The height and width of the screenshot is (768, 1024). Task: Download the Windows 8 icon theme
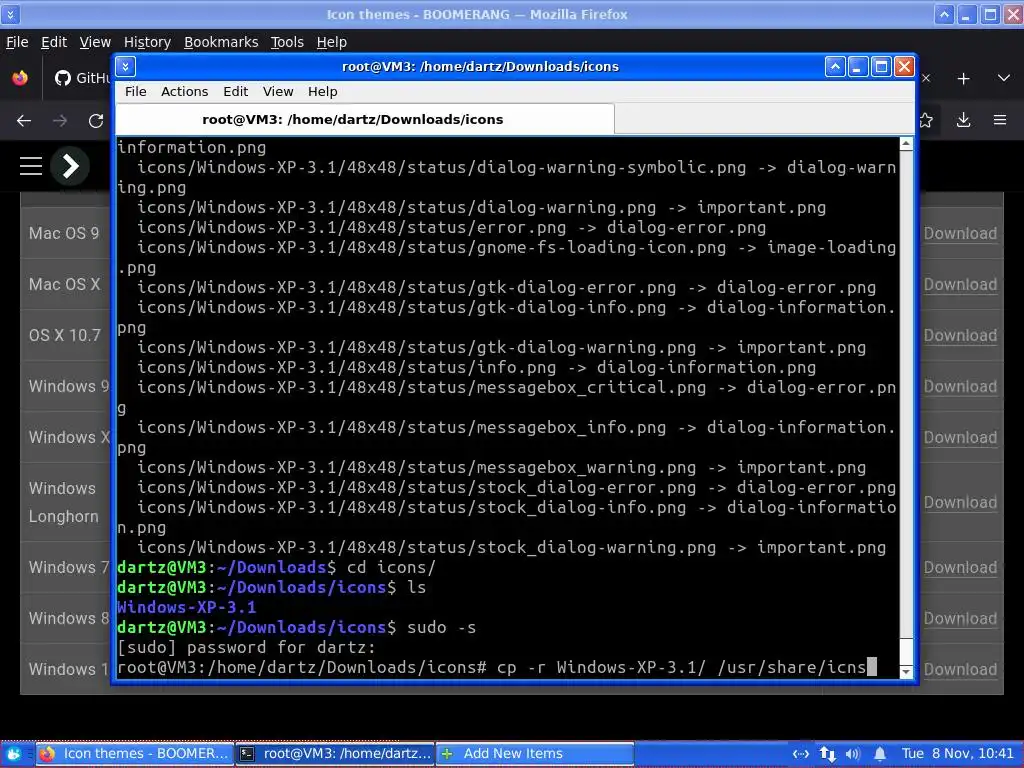[960, 618]
